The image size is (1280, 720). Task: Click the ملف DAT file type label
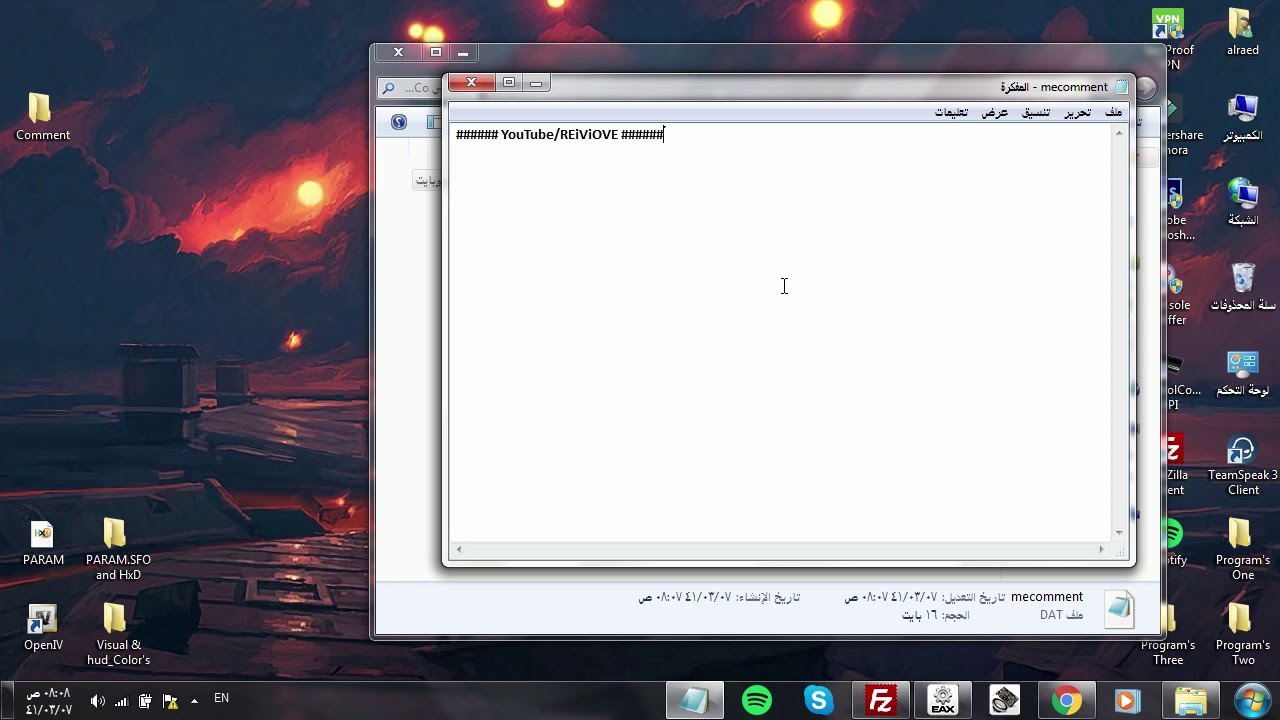[x=1062, y=615]
